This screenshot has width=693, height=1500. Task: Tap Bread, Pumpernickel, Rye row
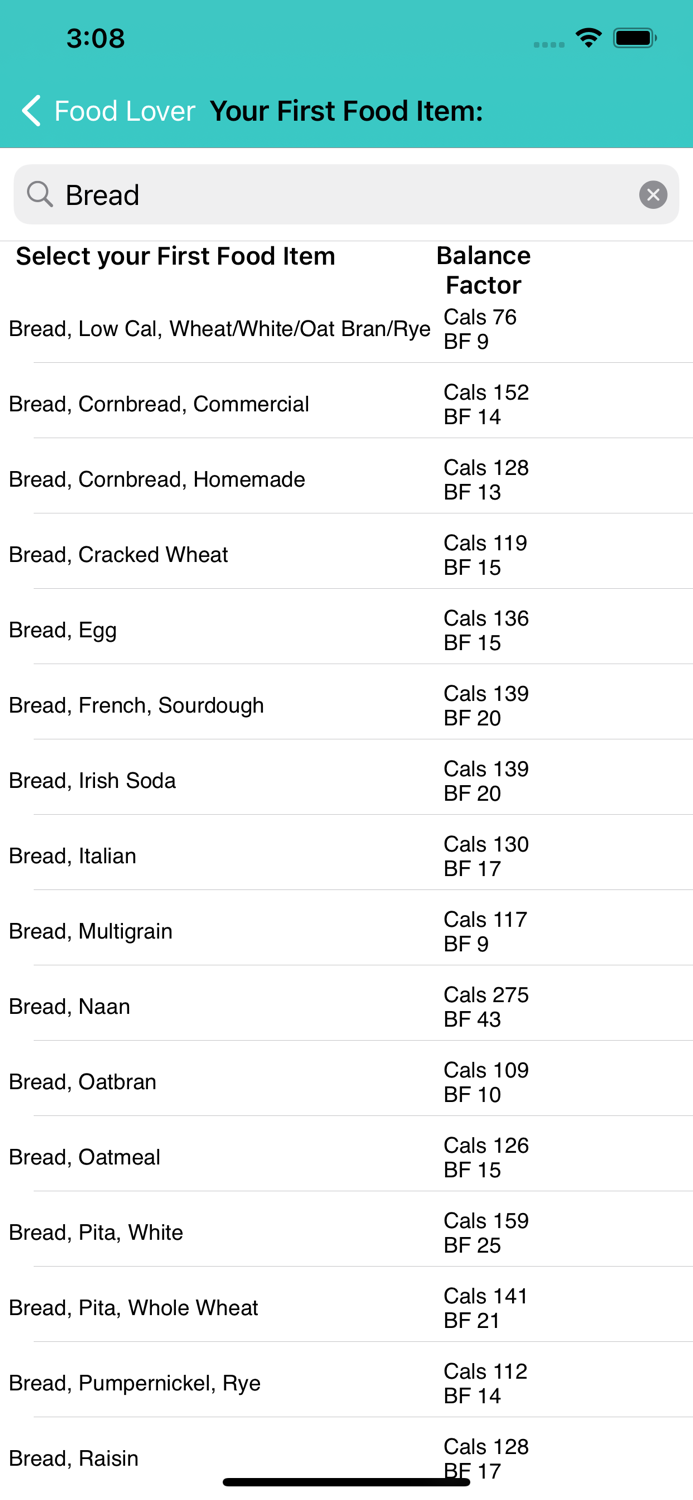(133, 1382)
